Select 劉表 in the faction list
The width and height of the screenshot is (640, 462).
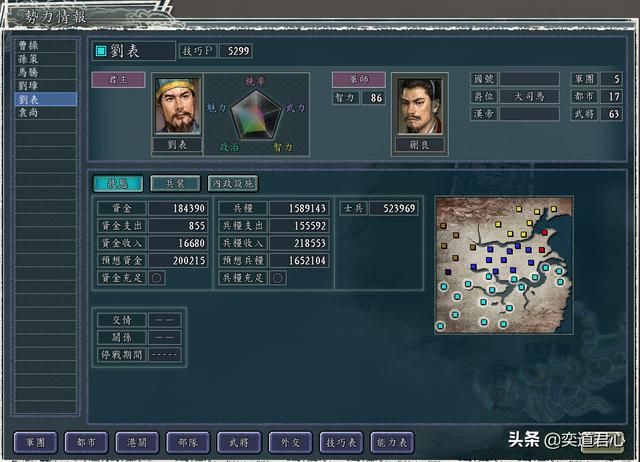[45, 99]
